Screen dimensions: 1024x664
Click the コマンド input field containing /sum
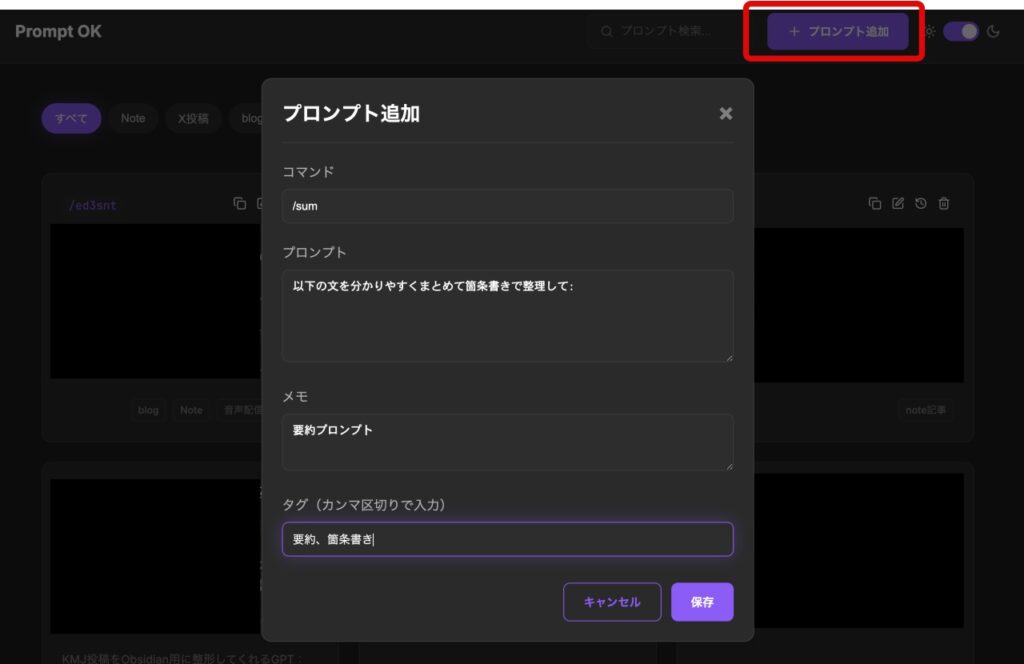[507, 206]
